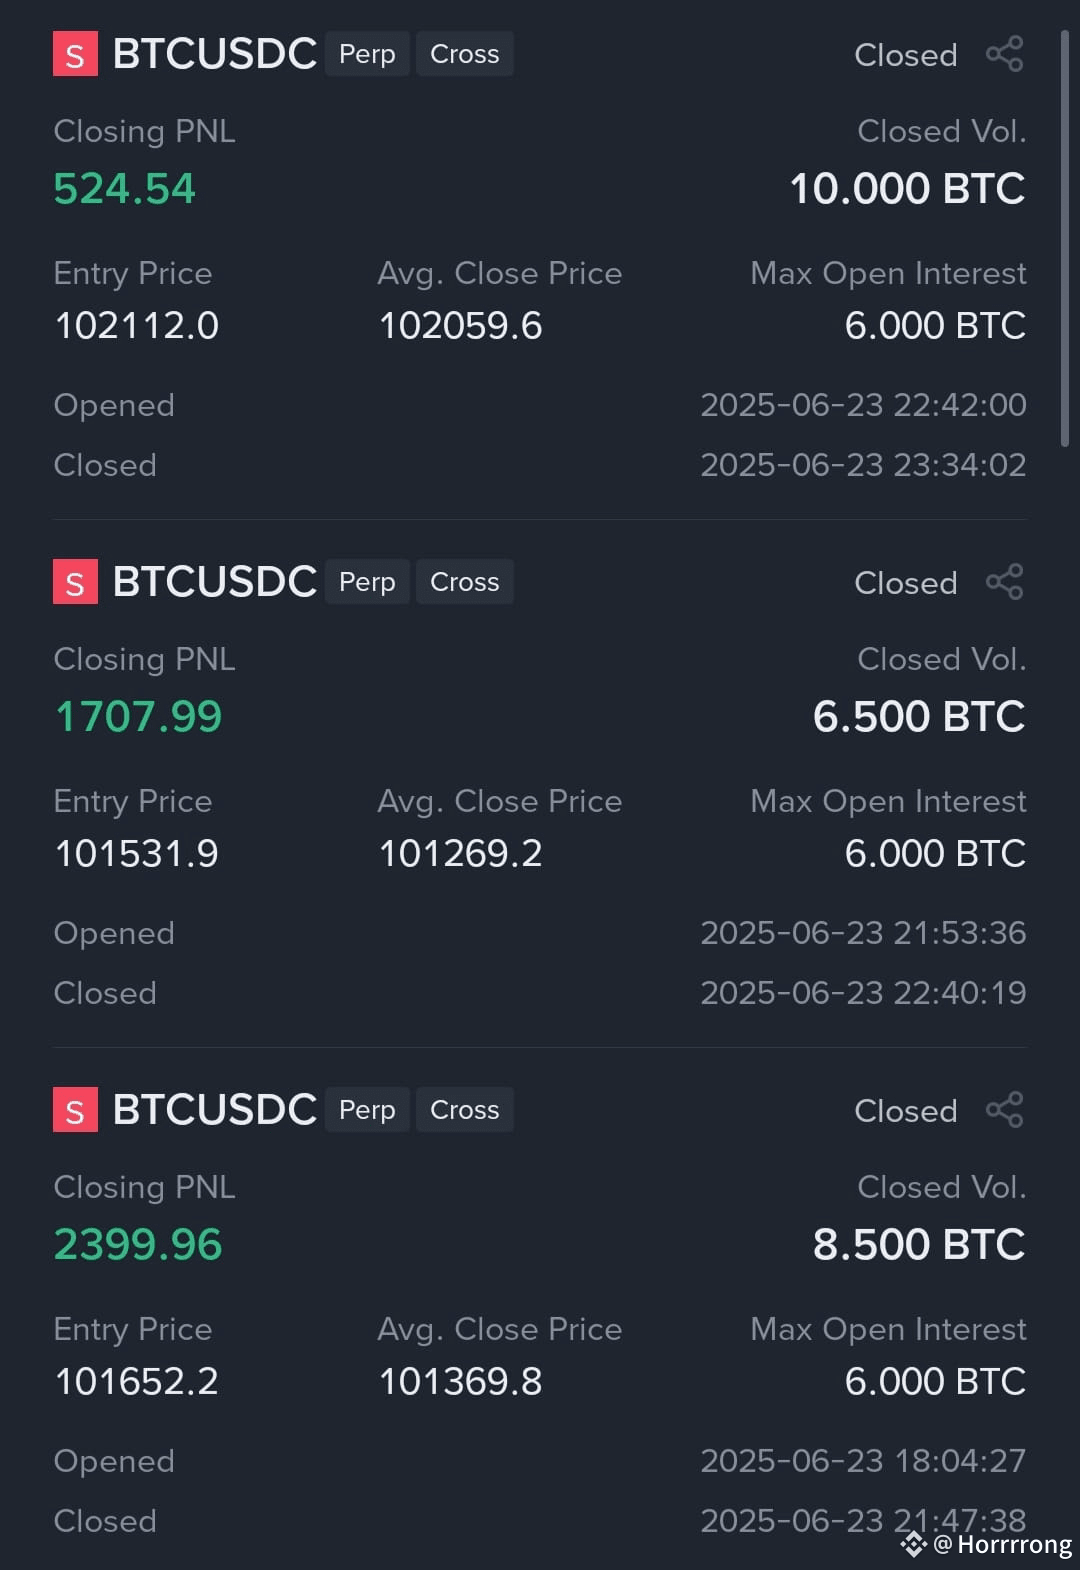Click red S short badge on first position
Screen dimensions: 1080x1570
tap(75, 54)
